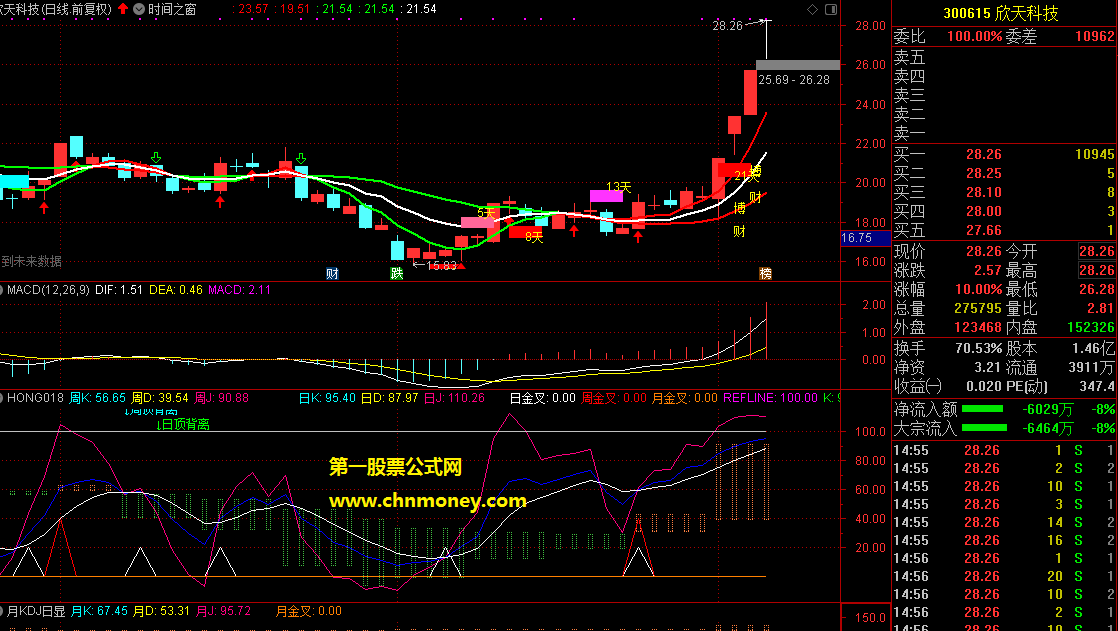Click the REFLINE: 100.00 readout
The width and height of the screenshot is (1118, 631).
770,398
